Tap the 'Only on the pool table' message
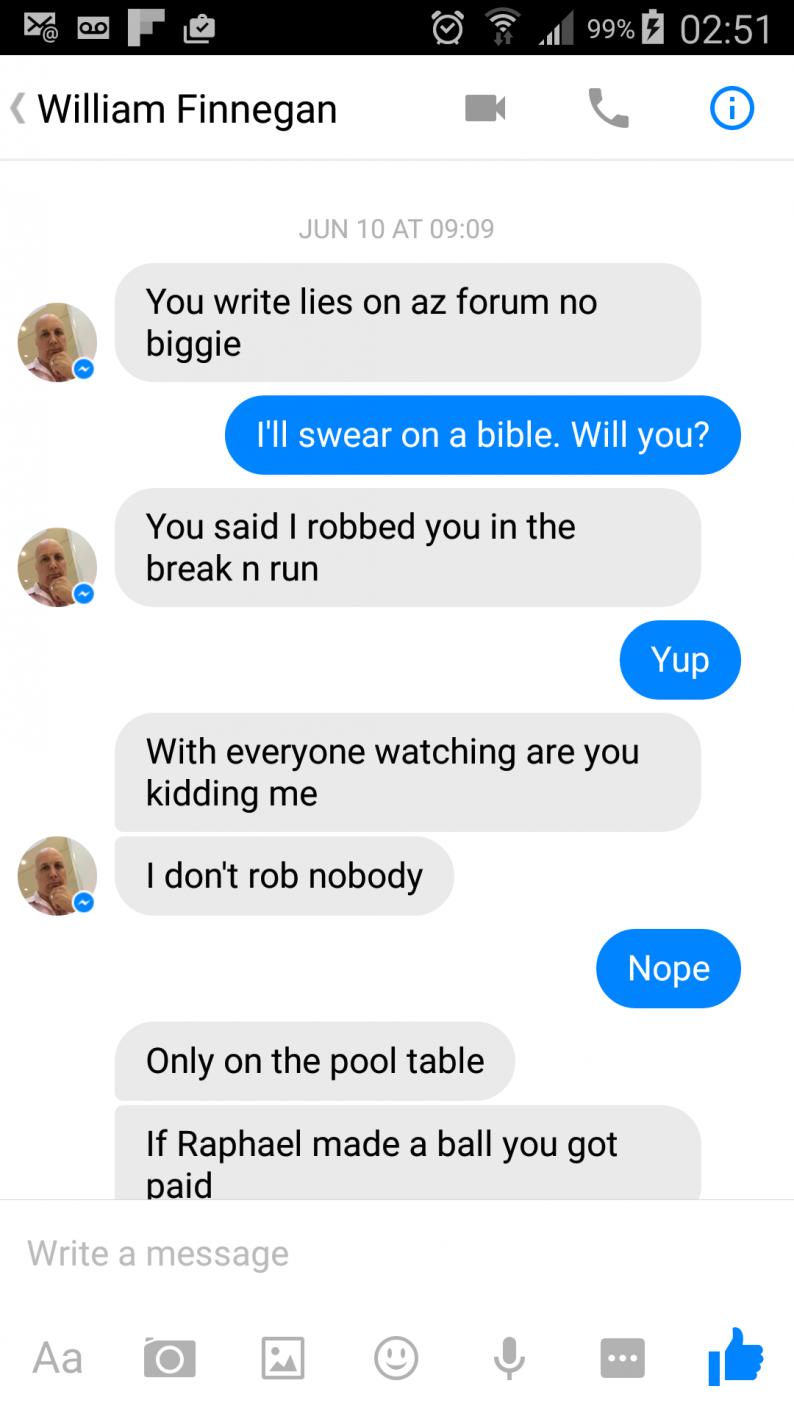This screenshot has width=794, height=1411. pos(315,1061)
